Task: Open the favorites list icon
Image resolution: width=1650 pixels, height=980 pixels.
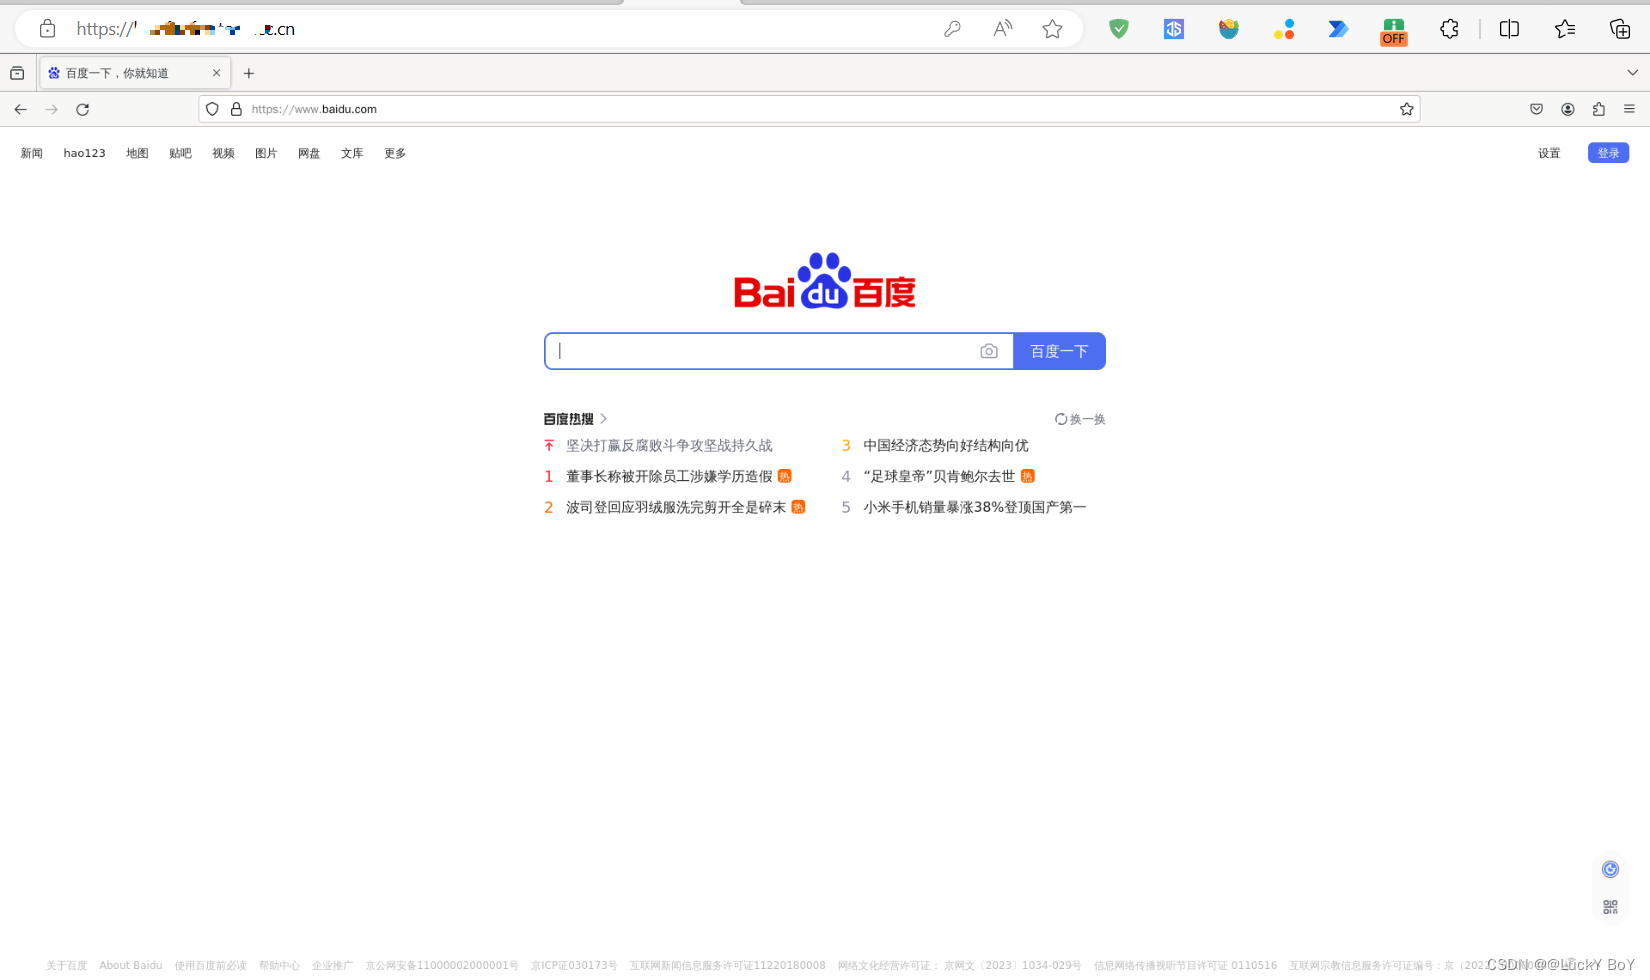Action: (1565, 29)
